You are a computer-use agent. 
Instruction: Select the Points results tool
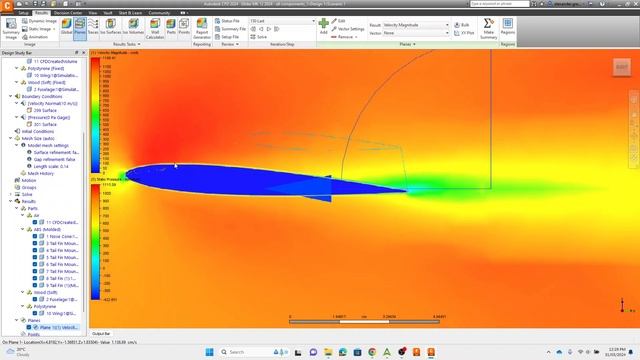(184, 27)
